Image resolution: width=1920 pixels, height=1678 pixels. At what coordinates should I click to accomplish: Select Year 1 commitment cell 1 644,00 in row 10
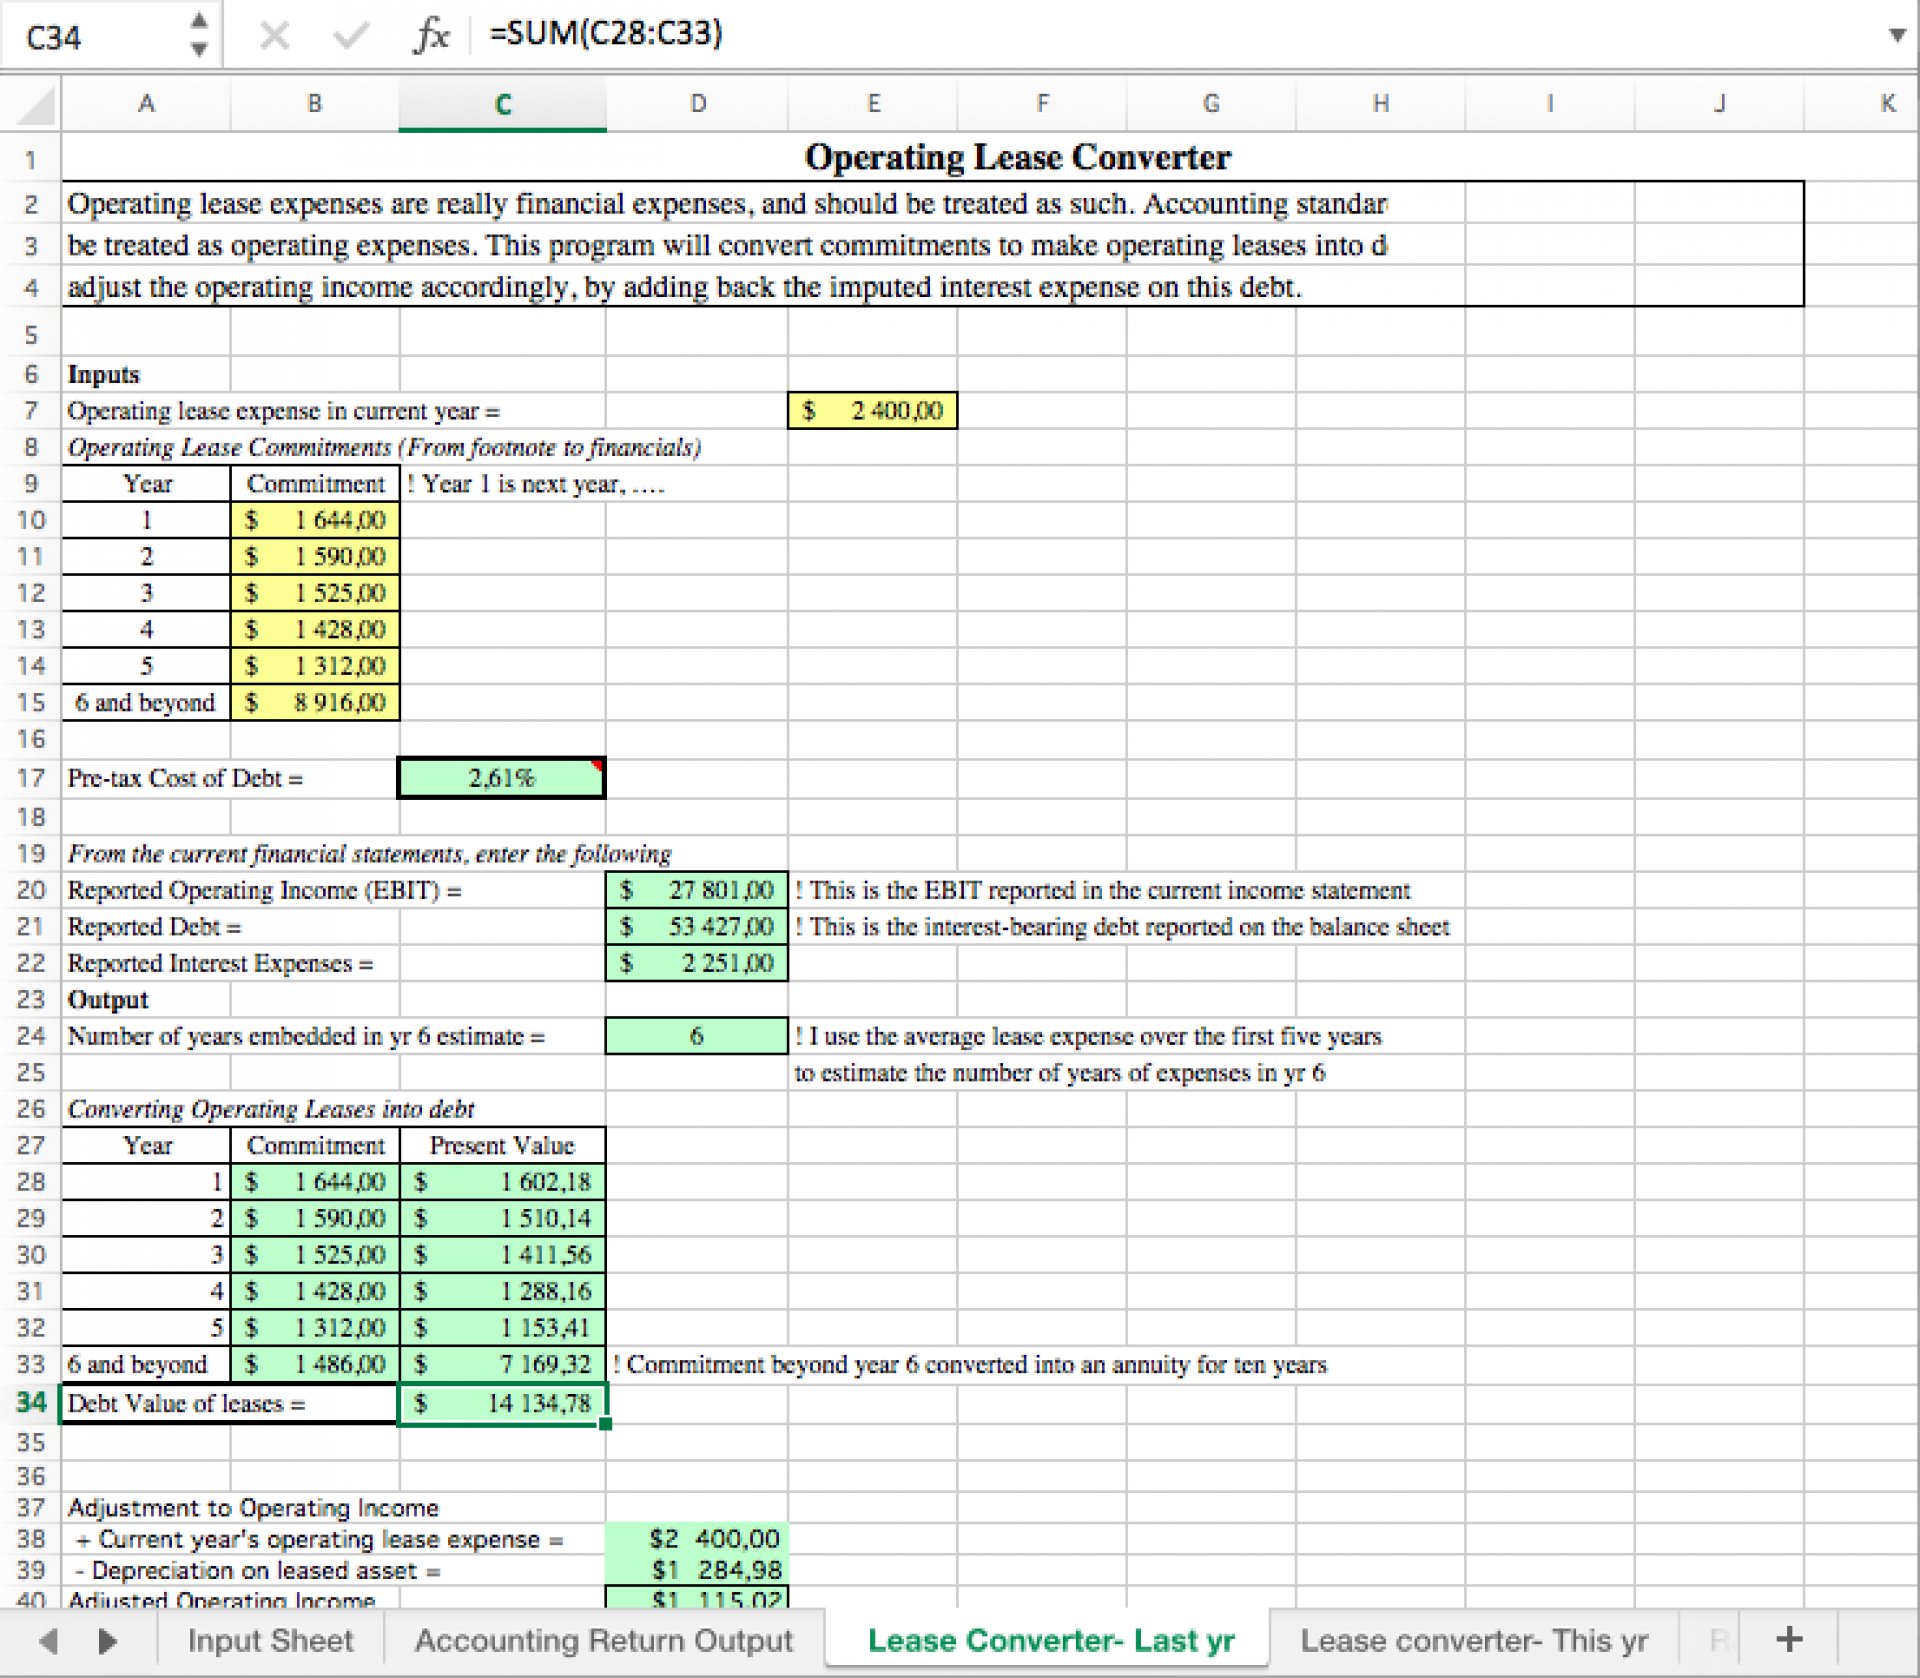[315, 520]
